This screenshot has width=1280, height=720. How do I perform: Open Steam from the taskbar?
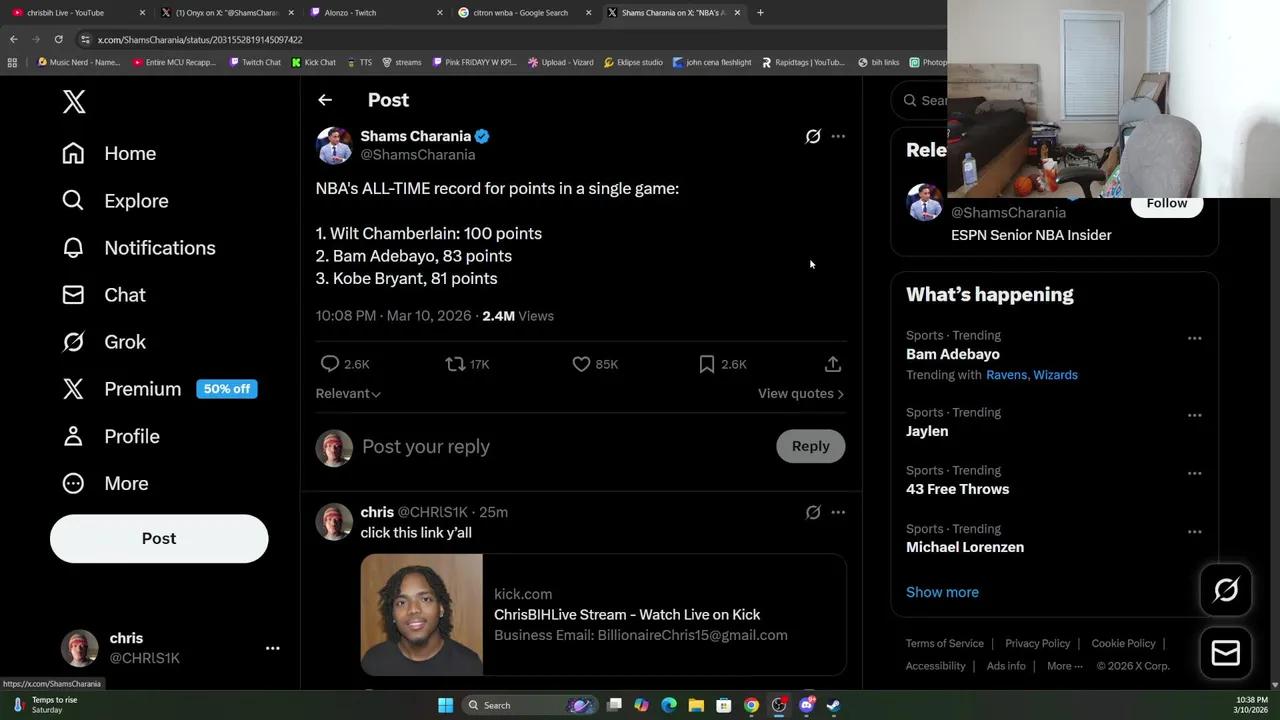832,705
